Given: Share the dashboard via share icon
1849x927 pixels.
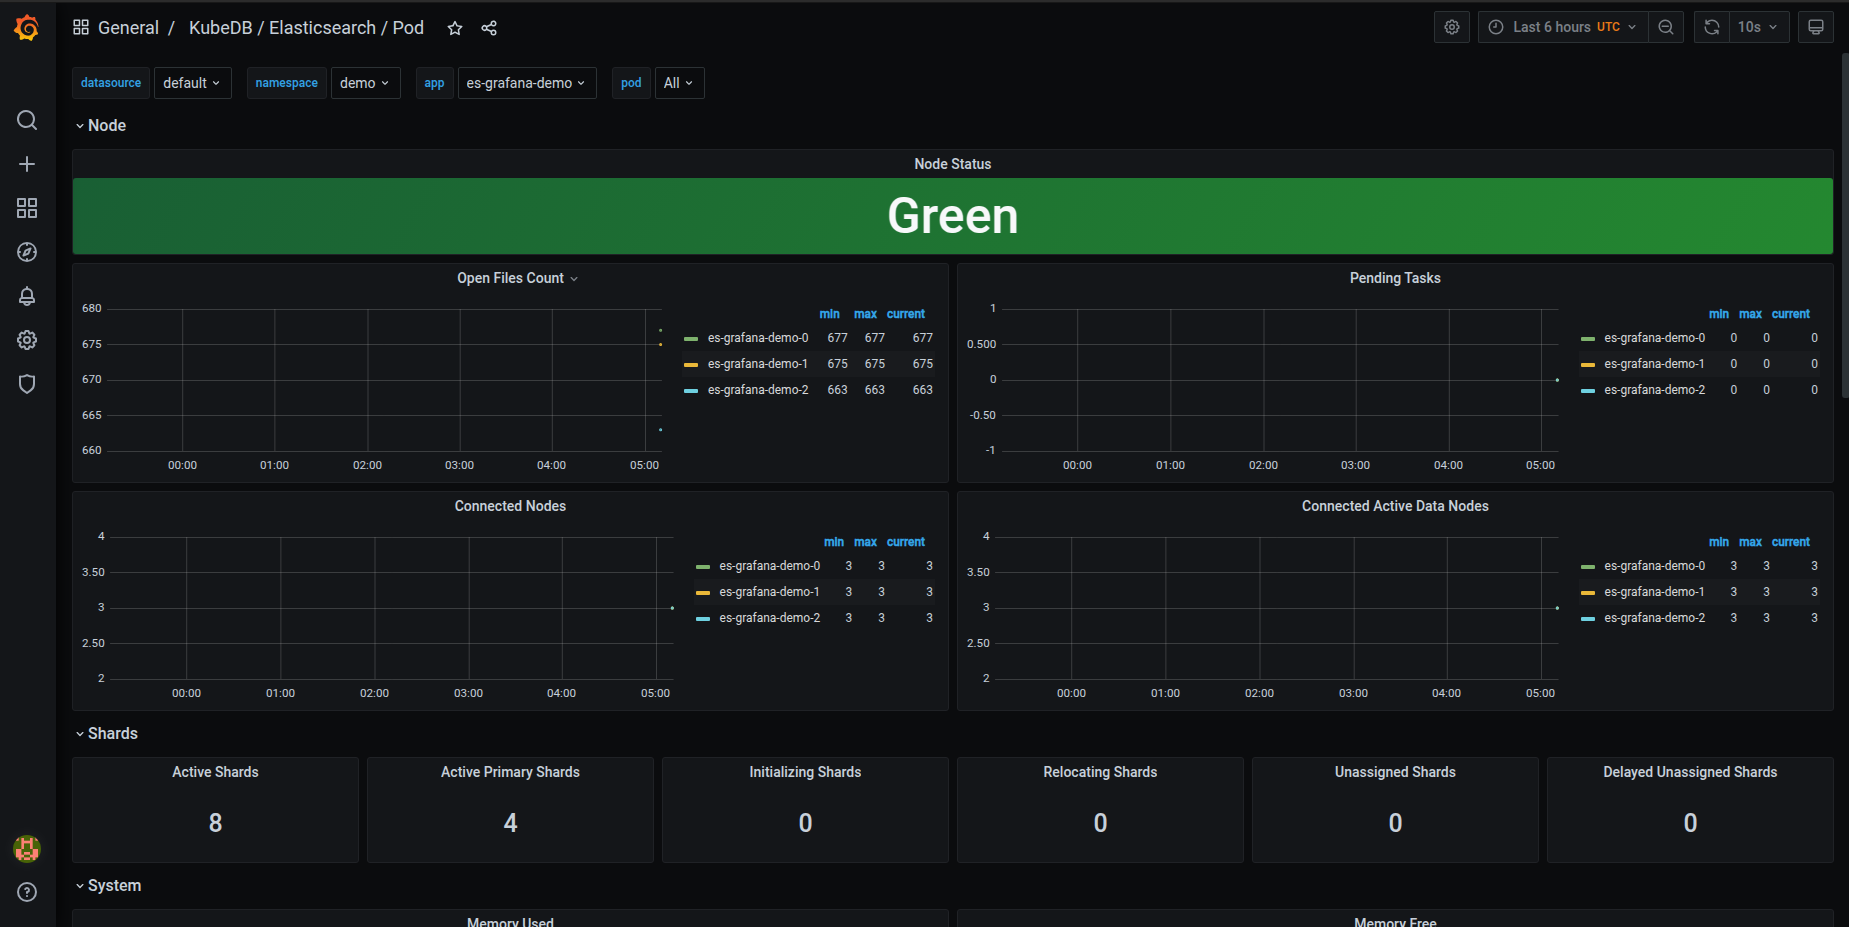Looking at the screenshot, I should coord(489,28).
